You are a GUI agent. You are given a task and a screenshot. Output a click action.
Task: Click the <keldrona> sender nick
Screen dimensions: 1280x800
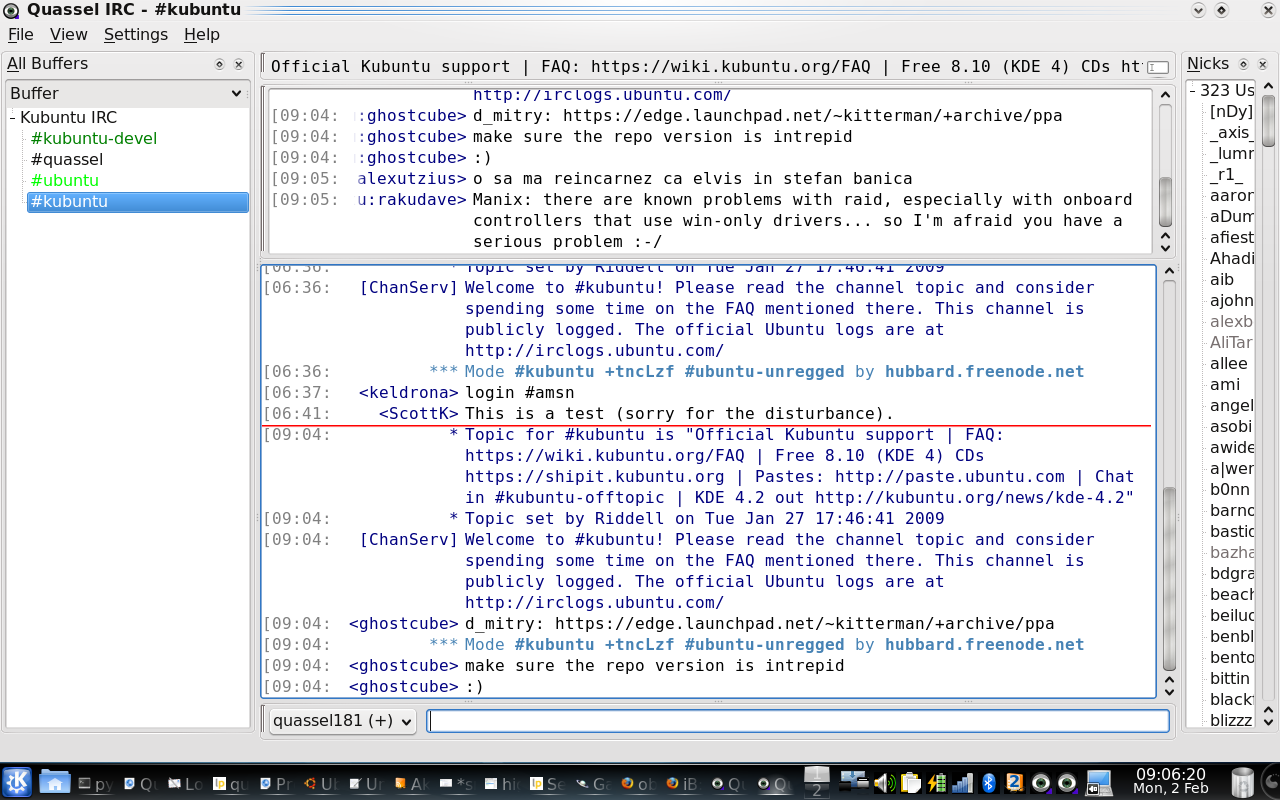click(409, 392)
